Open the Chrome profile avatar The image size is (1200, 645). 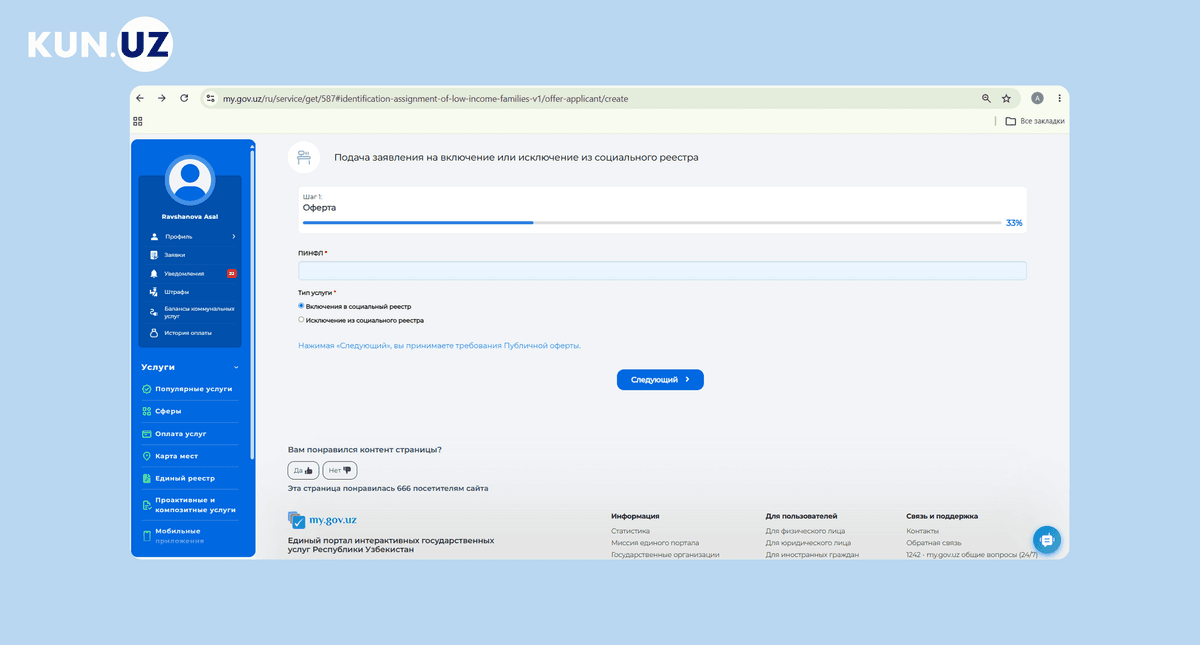pos(1037,99)
